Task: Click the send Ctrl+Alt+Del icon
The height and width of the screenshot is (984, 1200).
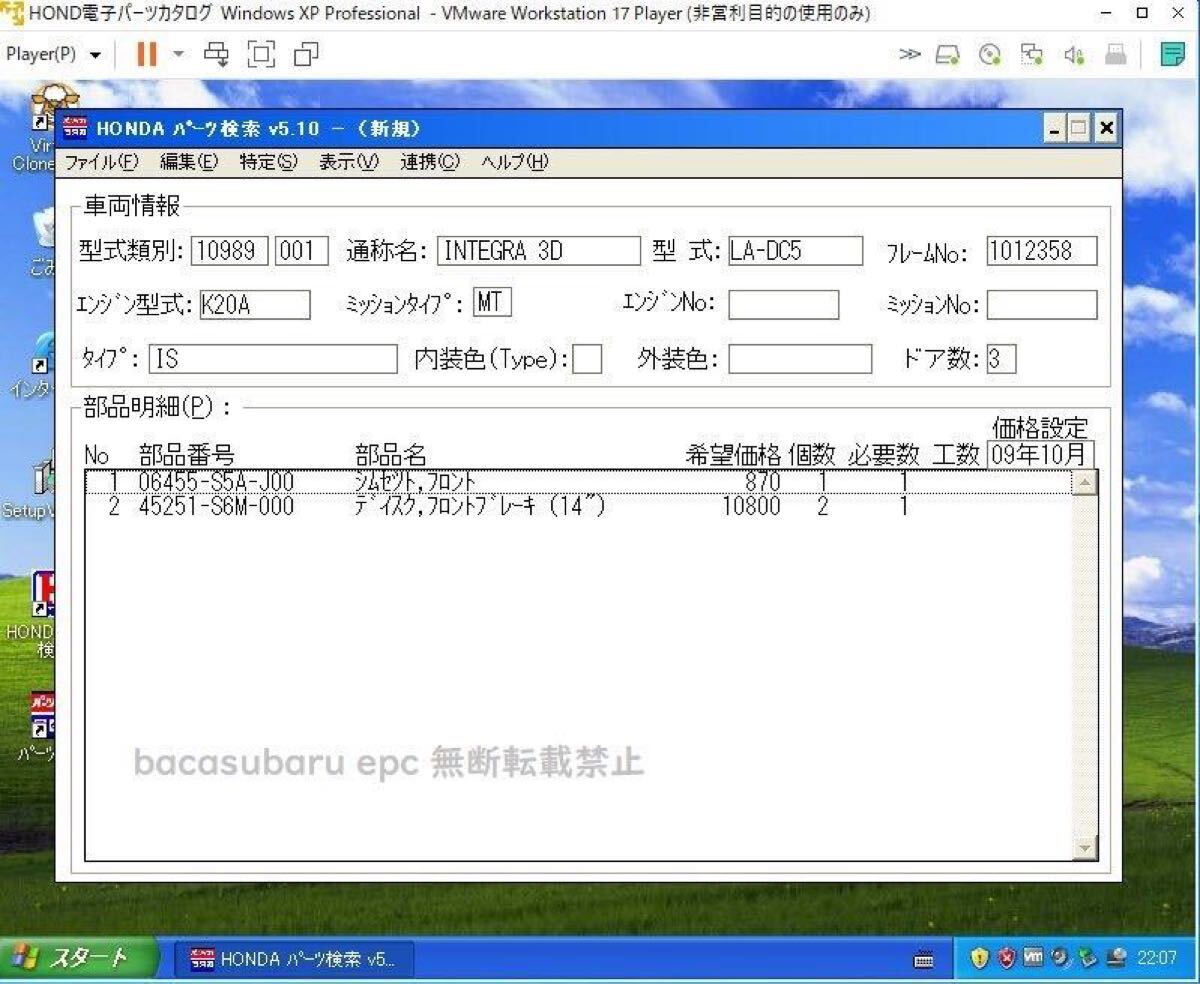Action: tap(216, 54)
